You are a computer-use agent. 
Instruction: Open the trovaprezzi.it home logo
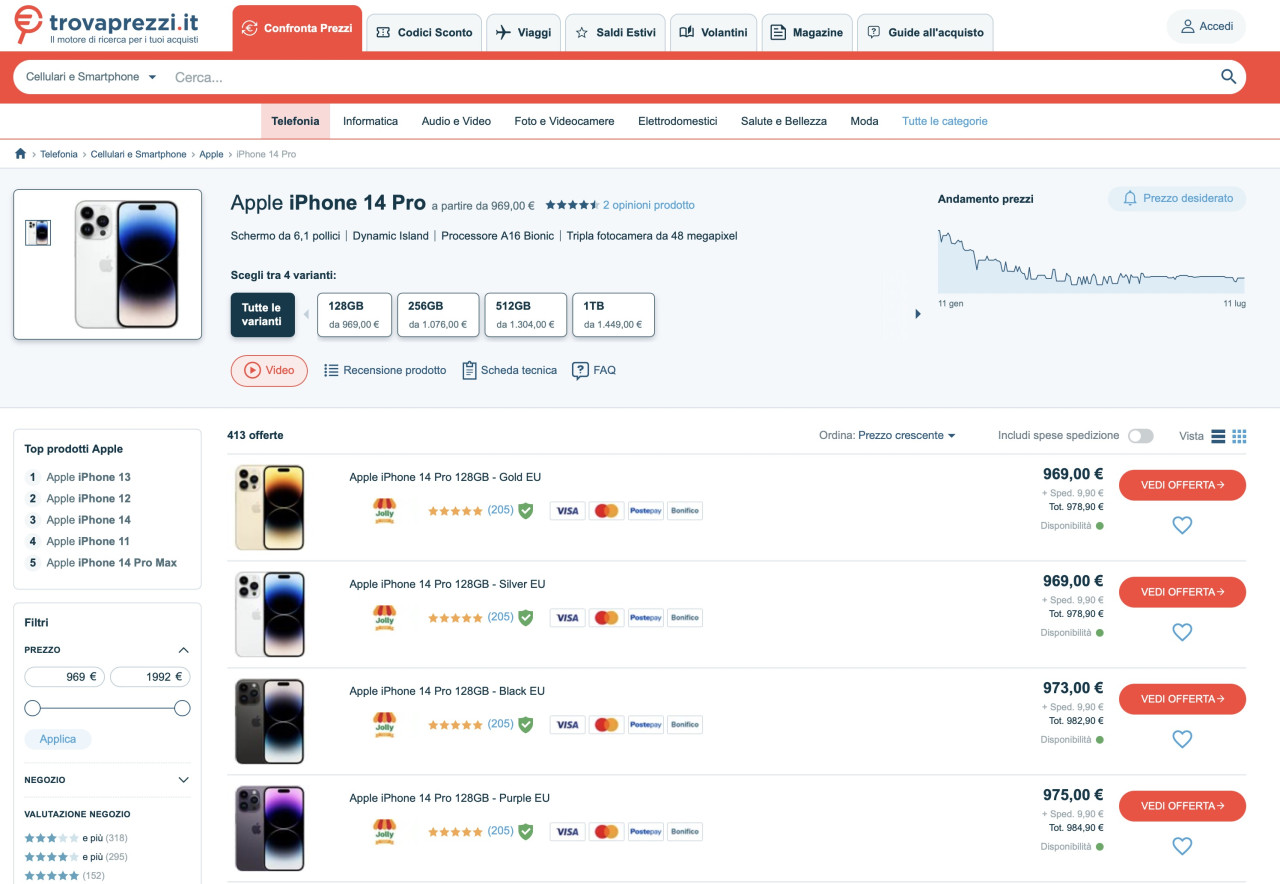point(106,25)
